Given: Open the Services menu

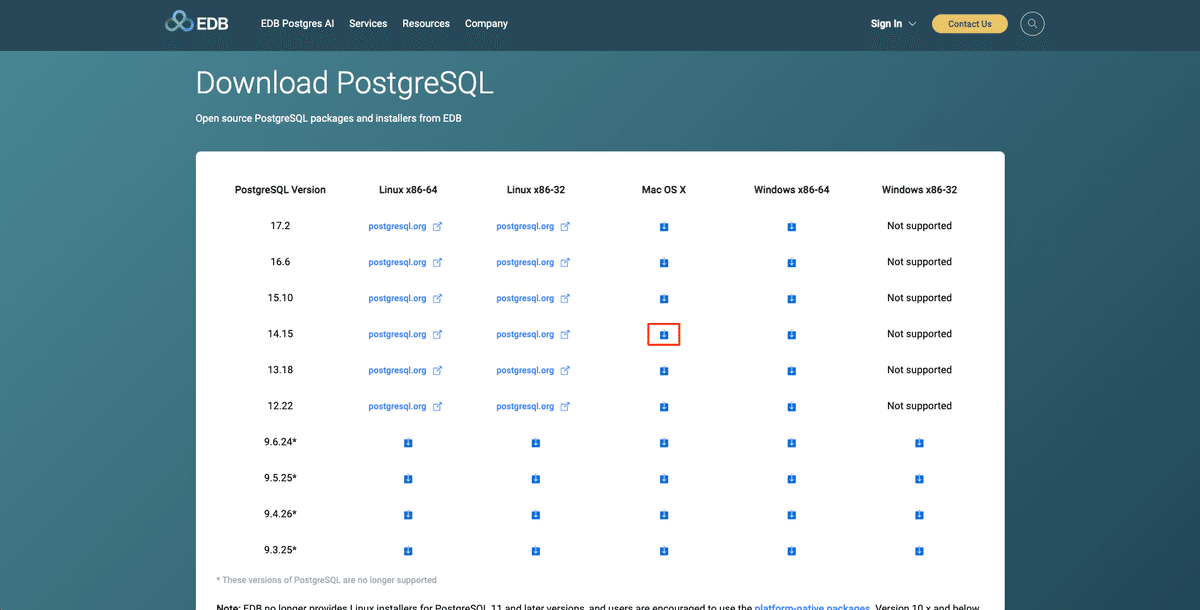Looking at the screenshot, I should click(x=368, y=23).
